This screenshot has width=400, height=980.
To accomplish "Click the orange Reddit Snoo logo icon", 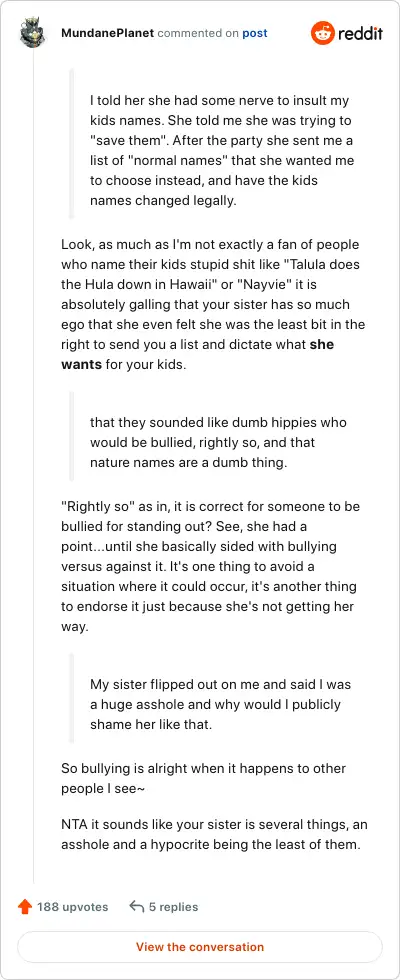I will tap(322, 33).
